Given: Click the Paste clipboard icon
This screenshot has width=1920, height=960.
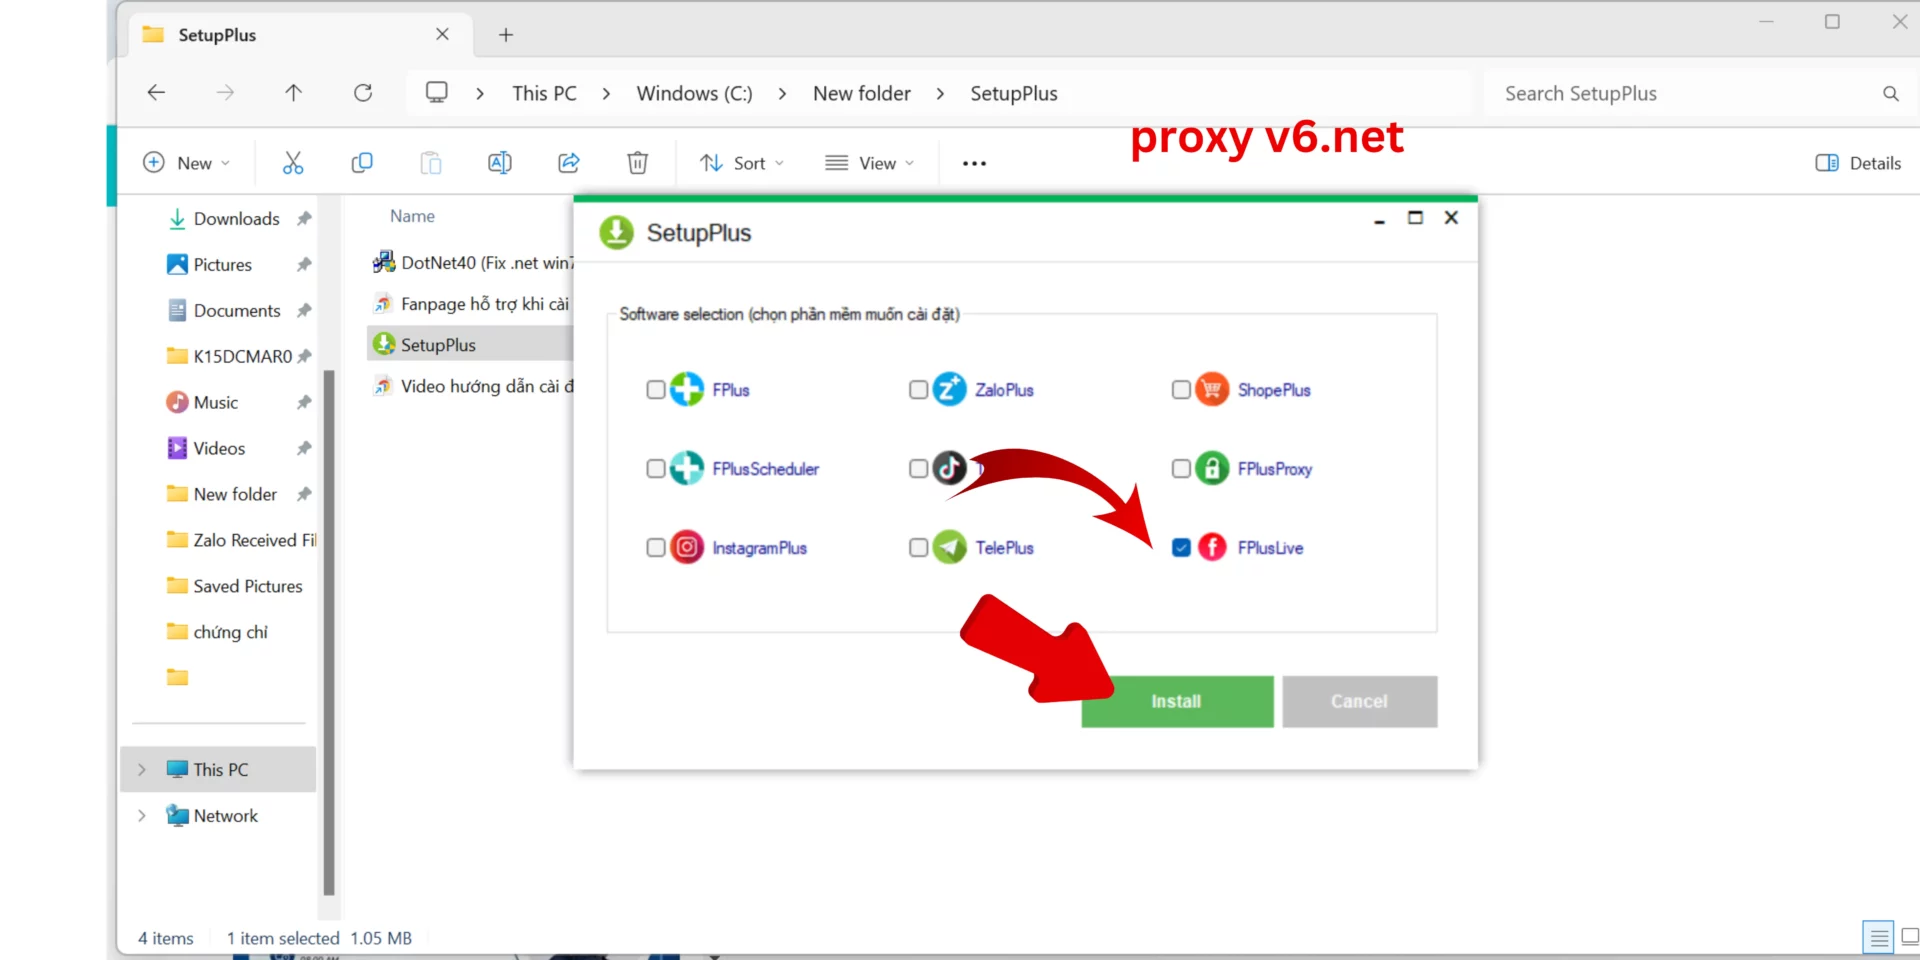Looking at the screenshot, I should tap(431, 163).
